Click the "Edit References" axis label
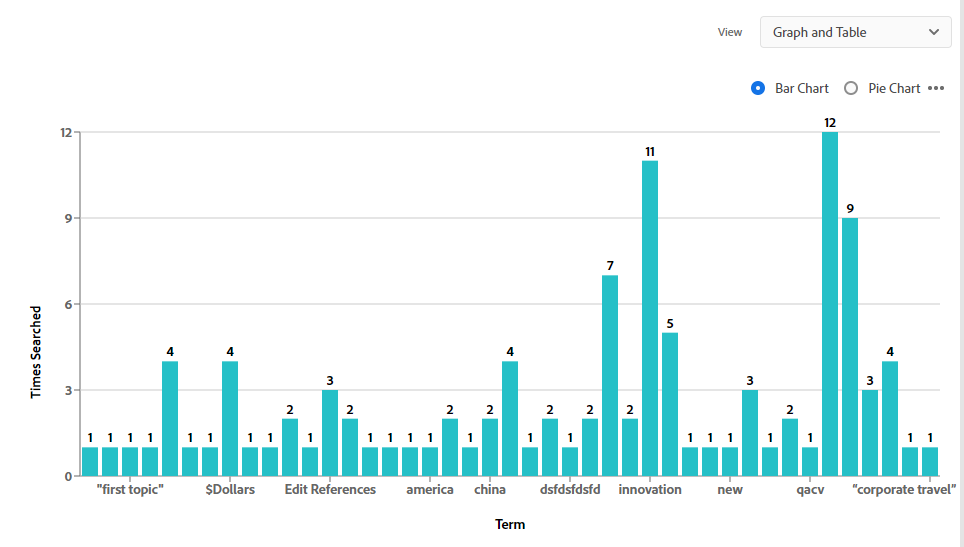The width and height of the screenshot is (964, 547). tap(330, 490)
